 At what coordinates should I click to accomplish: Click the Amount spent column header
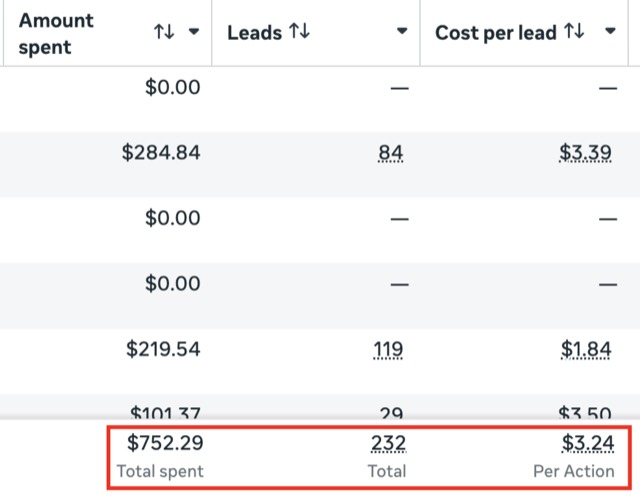click(x=56, y=33)
